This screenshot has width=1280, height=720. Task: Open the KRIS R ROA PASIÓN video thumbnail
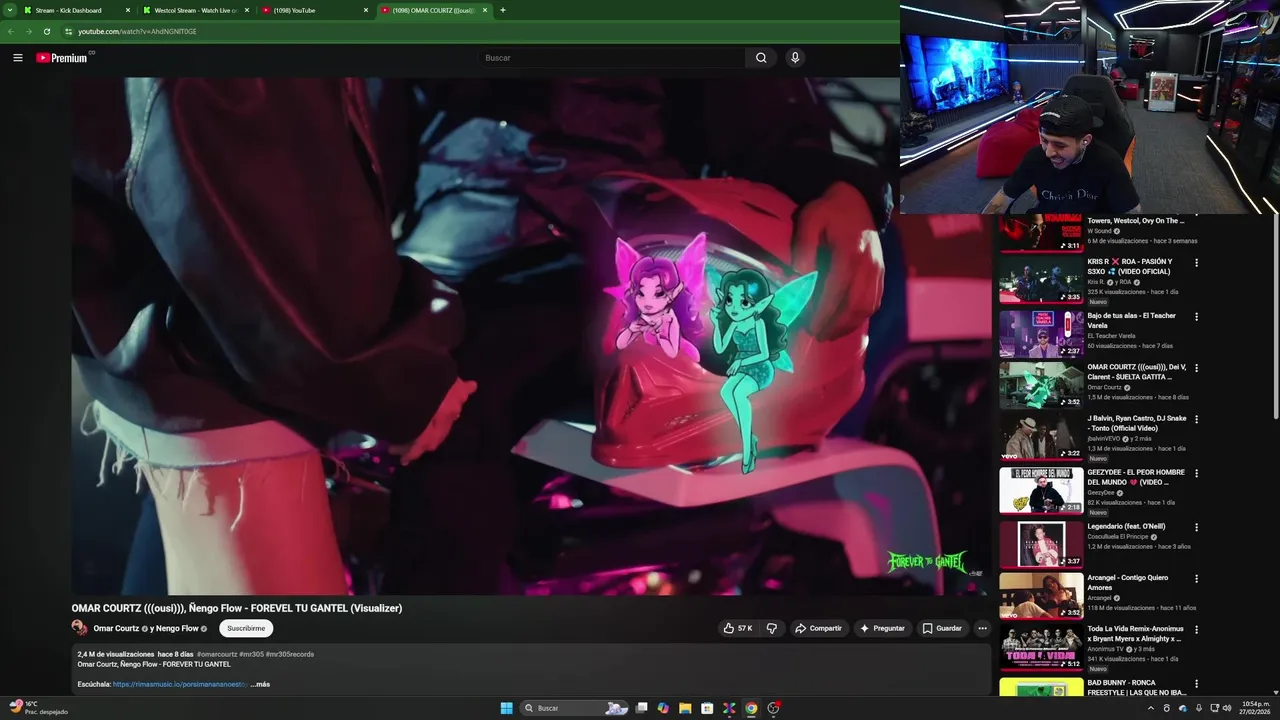[x=1041, y=280]
